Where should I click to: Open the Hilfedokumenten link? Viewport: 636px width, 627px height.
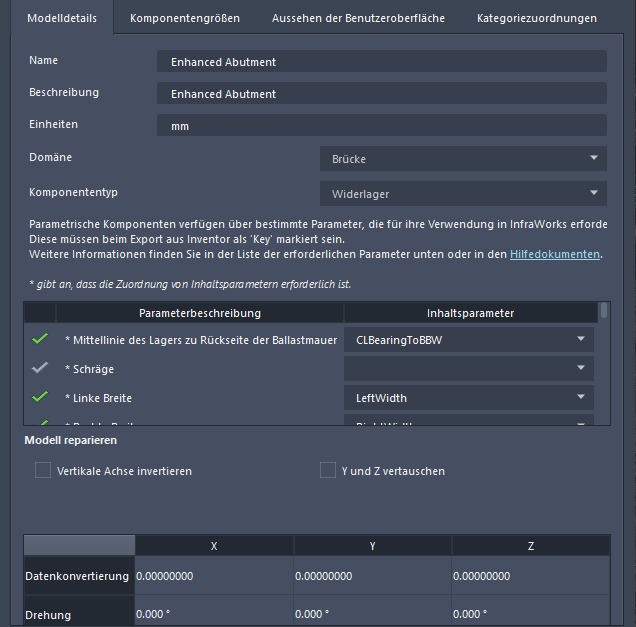(555, 254)
